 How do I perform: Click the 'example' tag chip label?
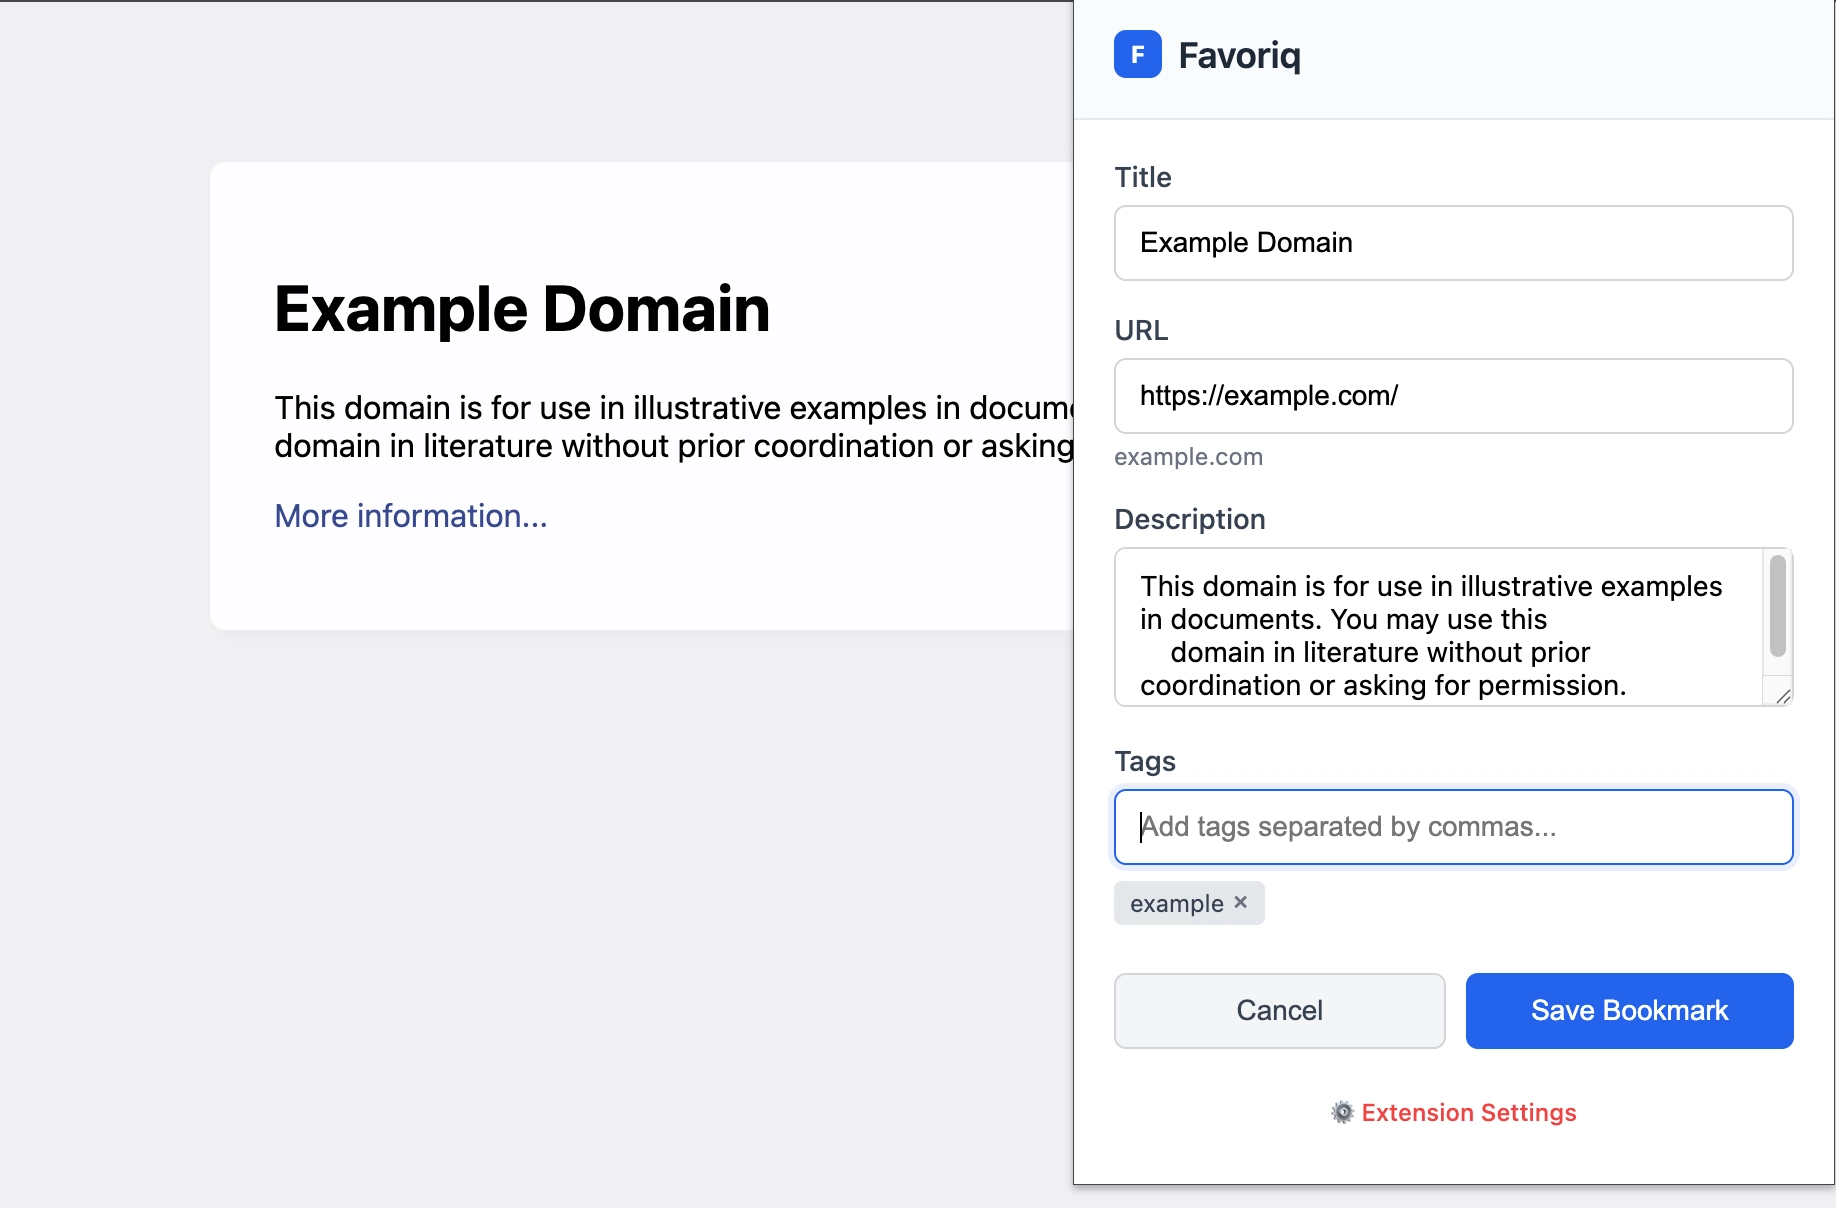[x=1177, y=904]
